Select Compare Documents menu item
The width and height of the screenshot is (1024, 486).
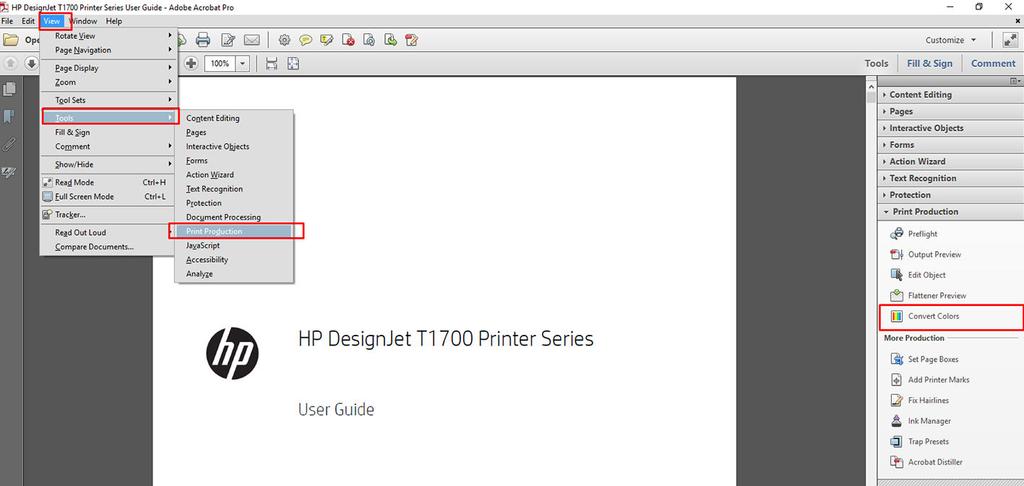click(108, 247)
